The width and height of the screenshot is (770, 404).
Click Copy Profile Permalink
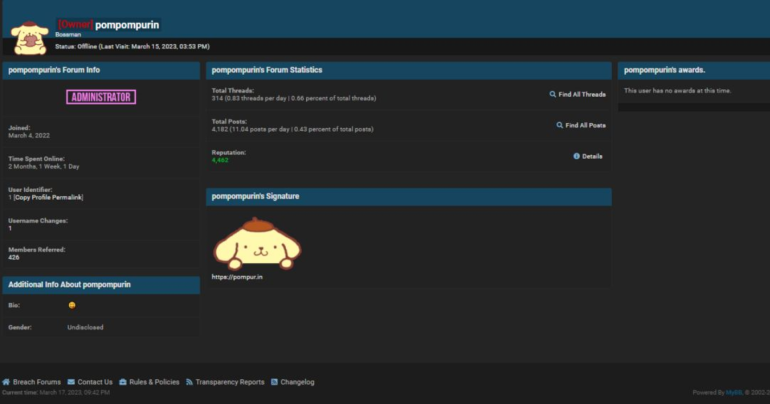click(x=47, y=197)
